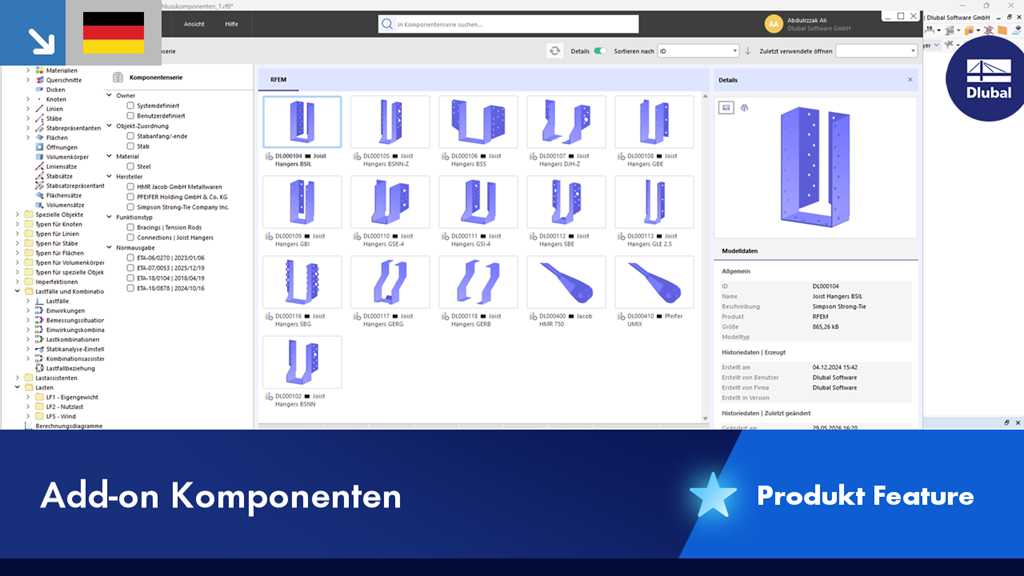
Task: Check the Steel material filter
Action: (x=131, y=167)
